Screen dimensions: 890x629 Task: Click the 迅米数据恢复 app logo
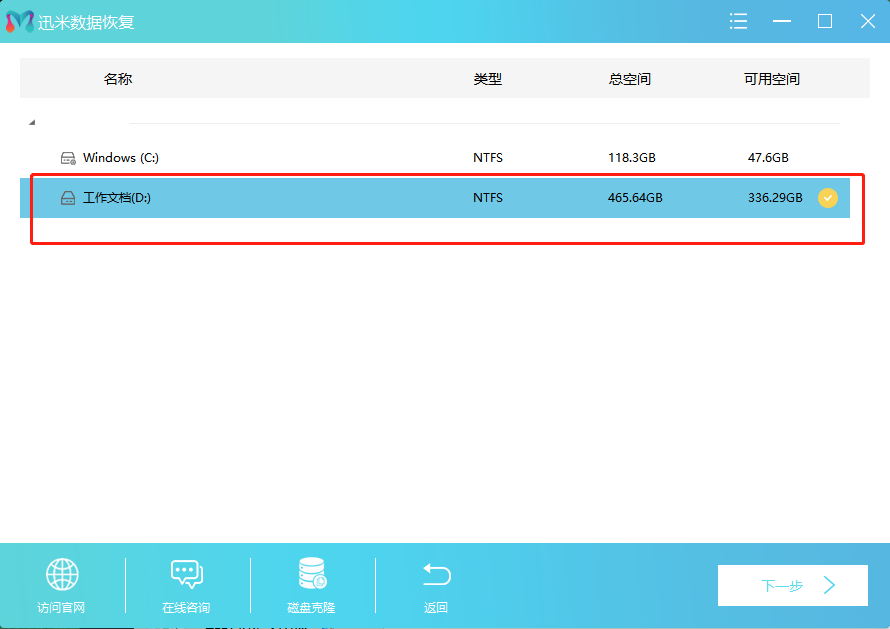pyautogui.click(x=19, y=21)
